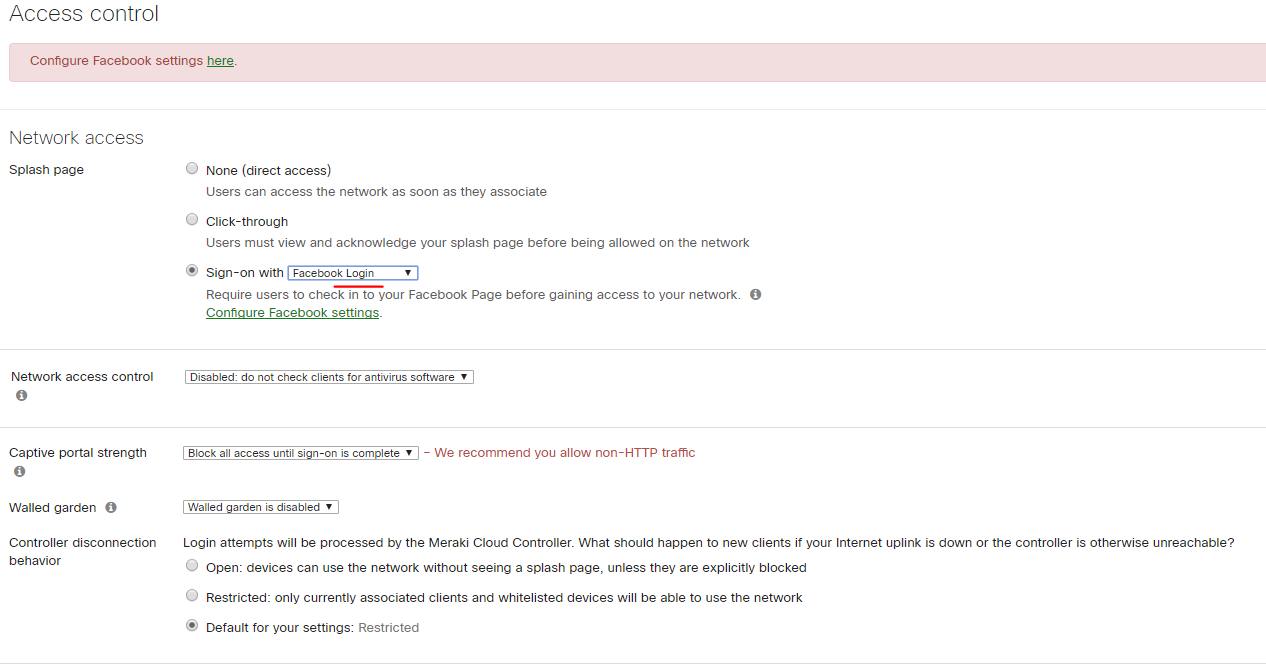Click the Click-through option label
This screenshot has width=1266, height=666.
247,222
